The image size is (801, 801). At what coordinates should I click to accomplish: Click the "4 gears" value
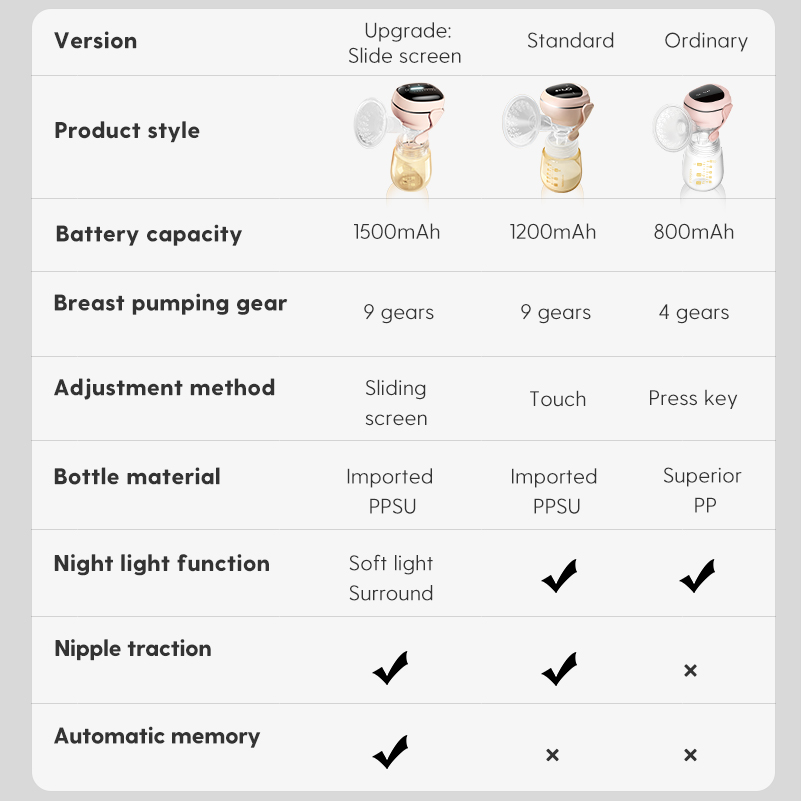694,312
